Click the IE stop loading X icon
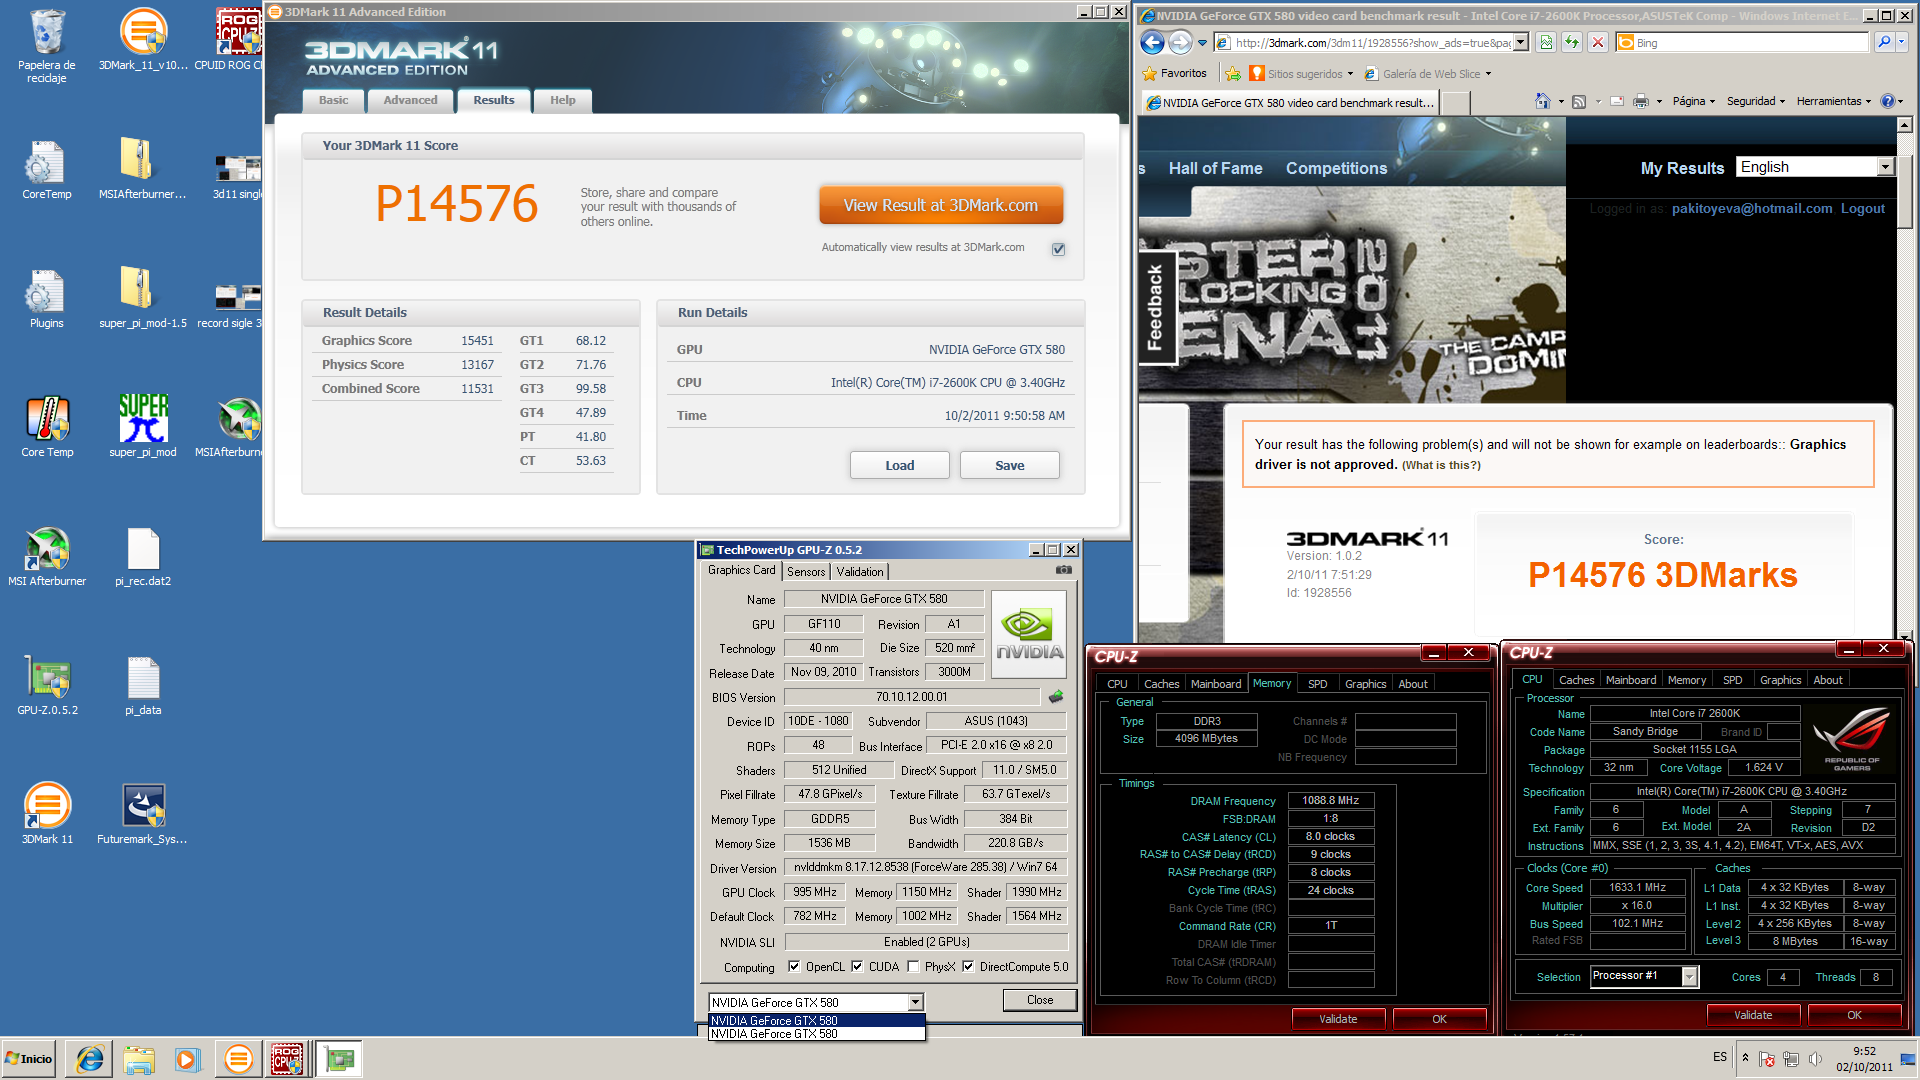Image resolution: width=1920 pixels, height=1080 pixels. (x=1598, y=42)
